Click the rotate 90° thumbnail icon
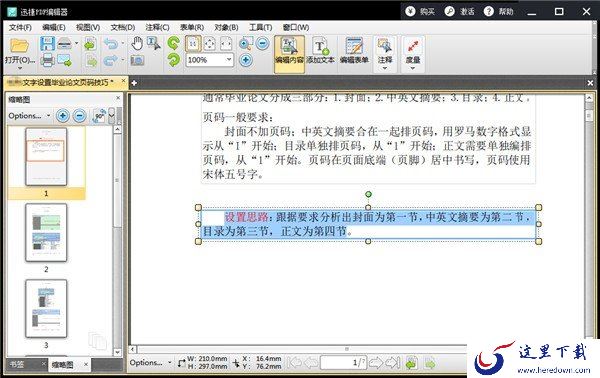Viewport: 600px width, 378px height. pos(98,116)
